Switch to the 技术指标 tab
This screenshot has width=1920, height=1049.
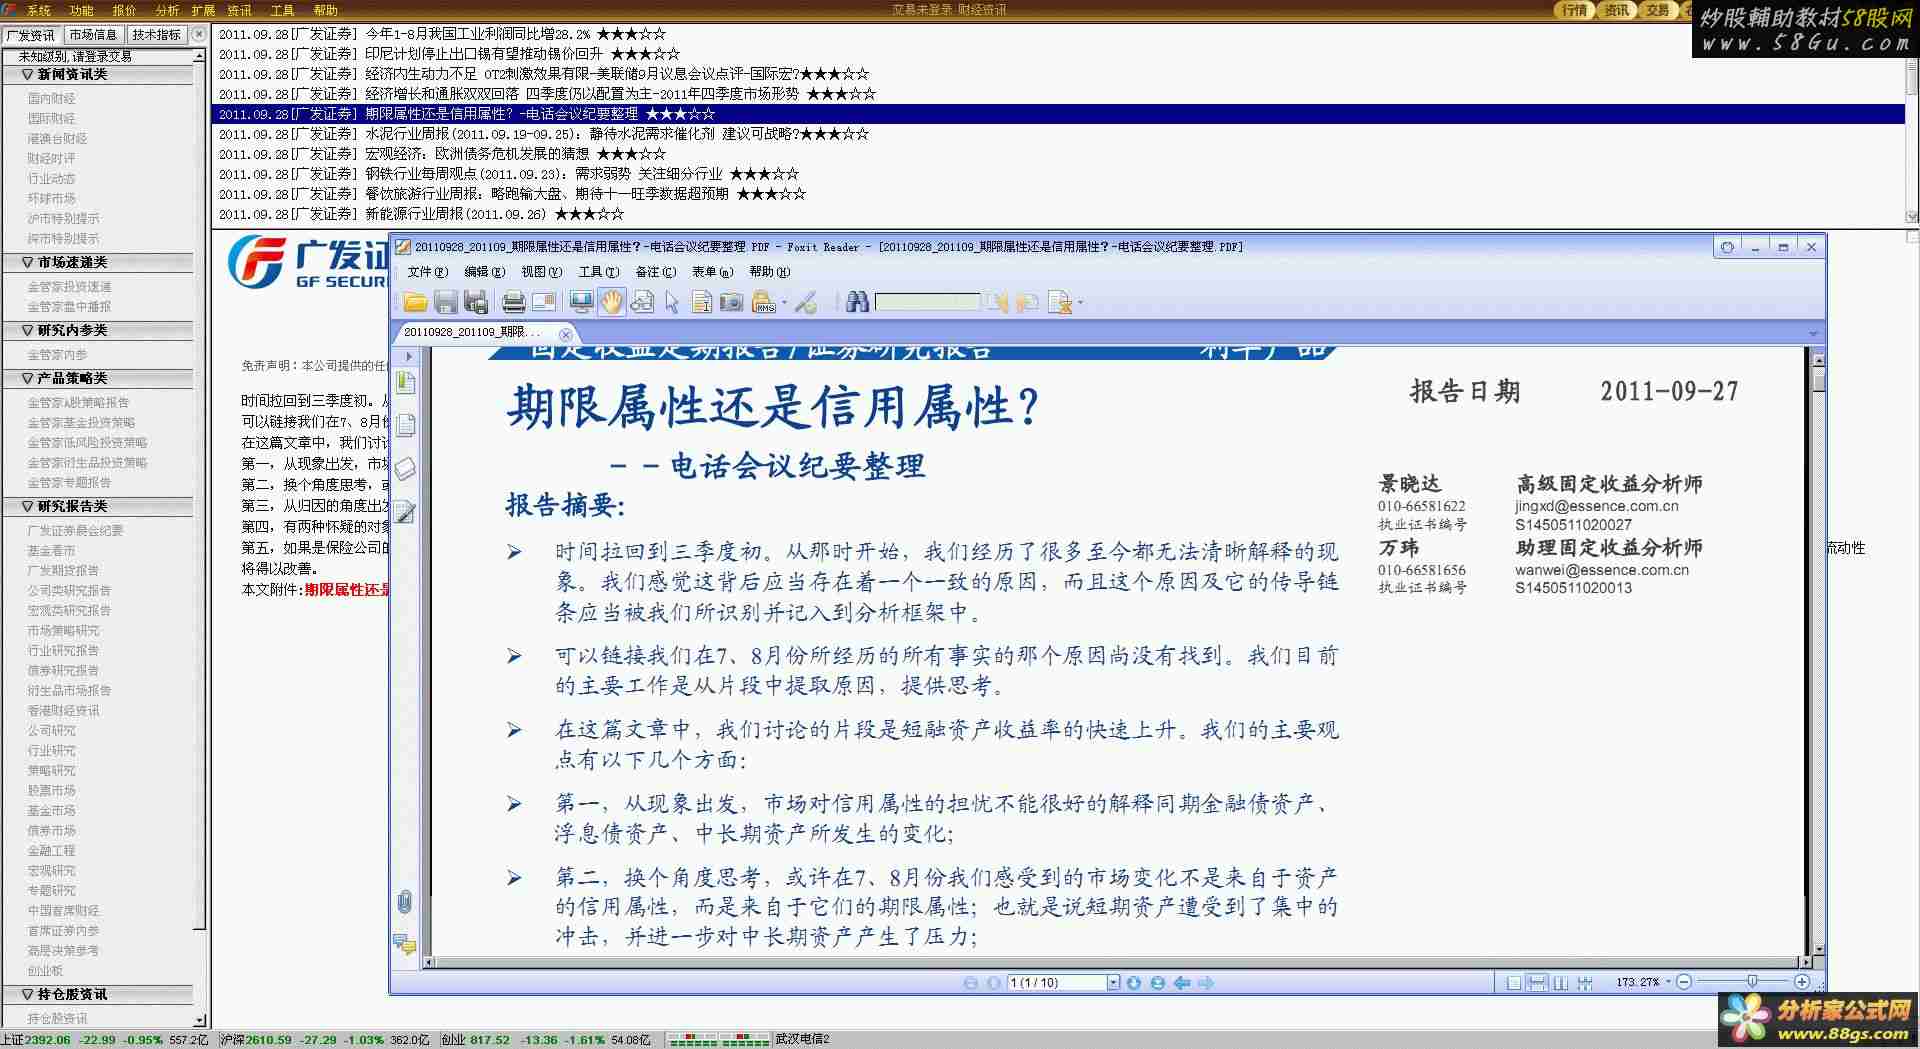tap(157, 34)
